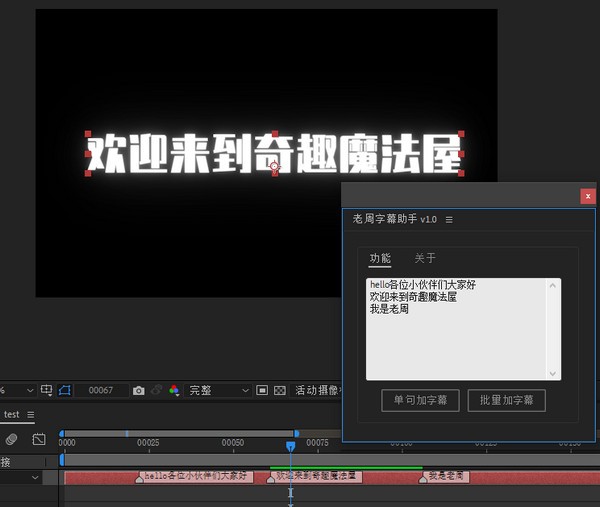600x507 pixels.
Task: Click the graph editor icon in timeline
Action: [x=39, y=439]
